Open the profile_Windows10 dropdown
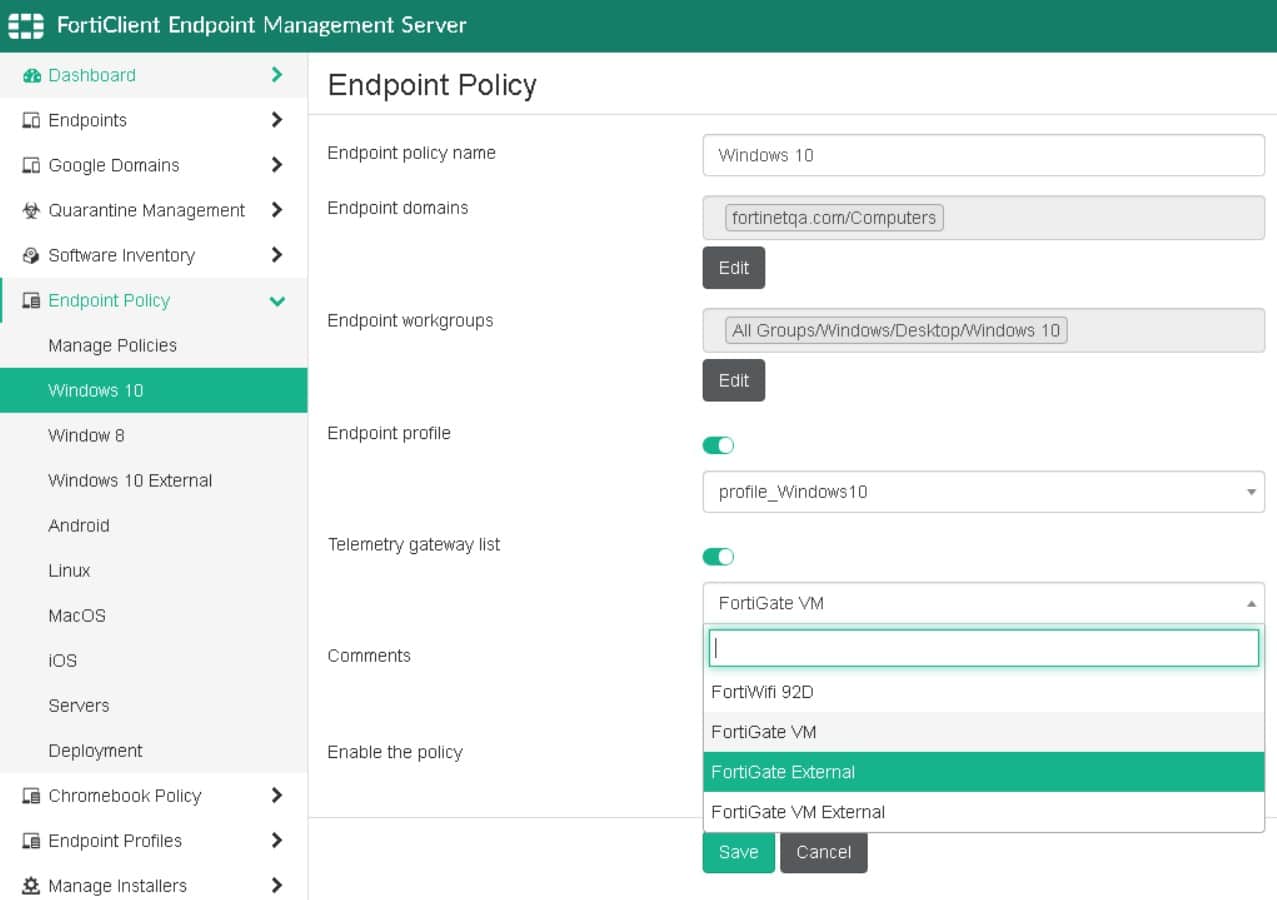Image resolution: width=1277 pixels, height=900 pixels. click(983, 491)
